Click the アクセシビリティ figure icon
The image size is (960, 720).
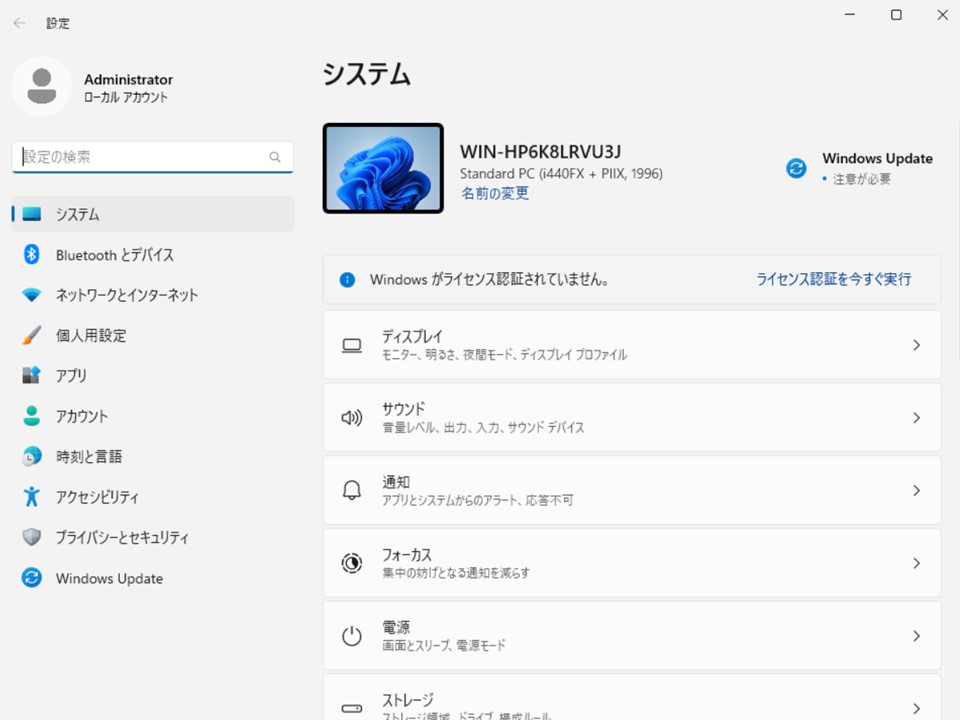pyautogui.click(x=32, y=497)
